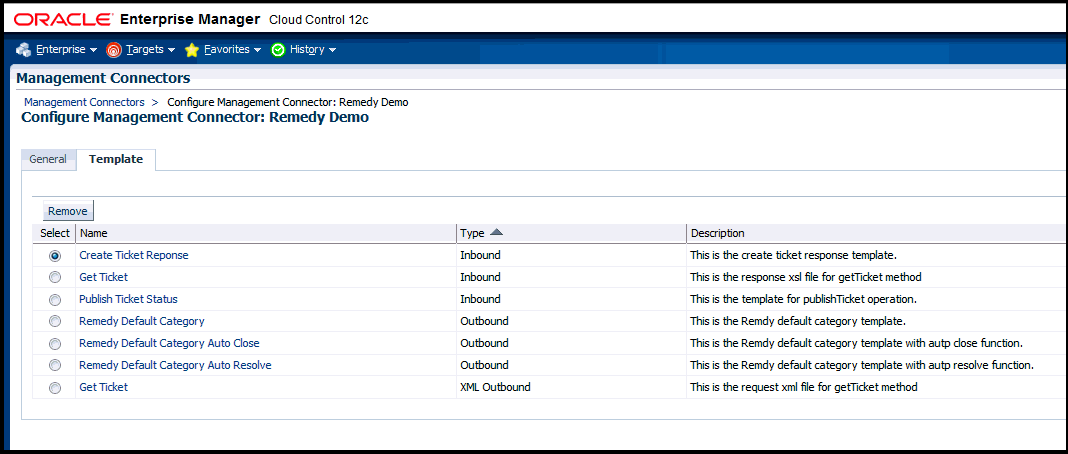Expand the Favorites dropdown menu
1068x454 pixels.
232,50
